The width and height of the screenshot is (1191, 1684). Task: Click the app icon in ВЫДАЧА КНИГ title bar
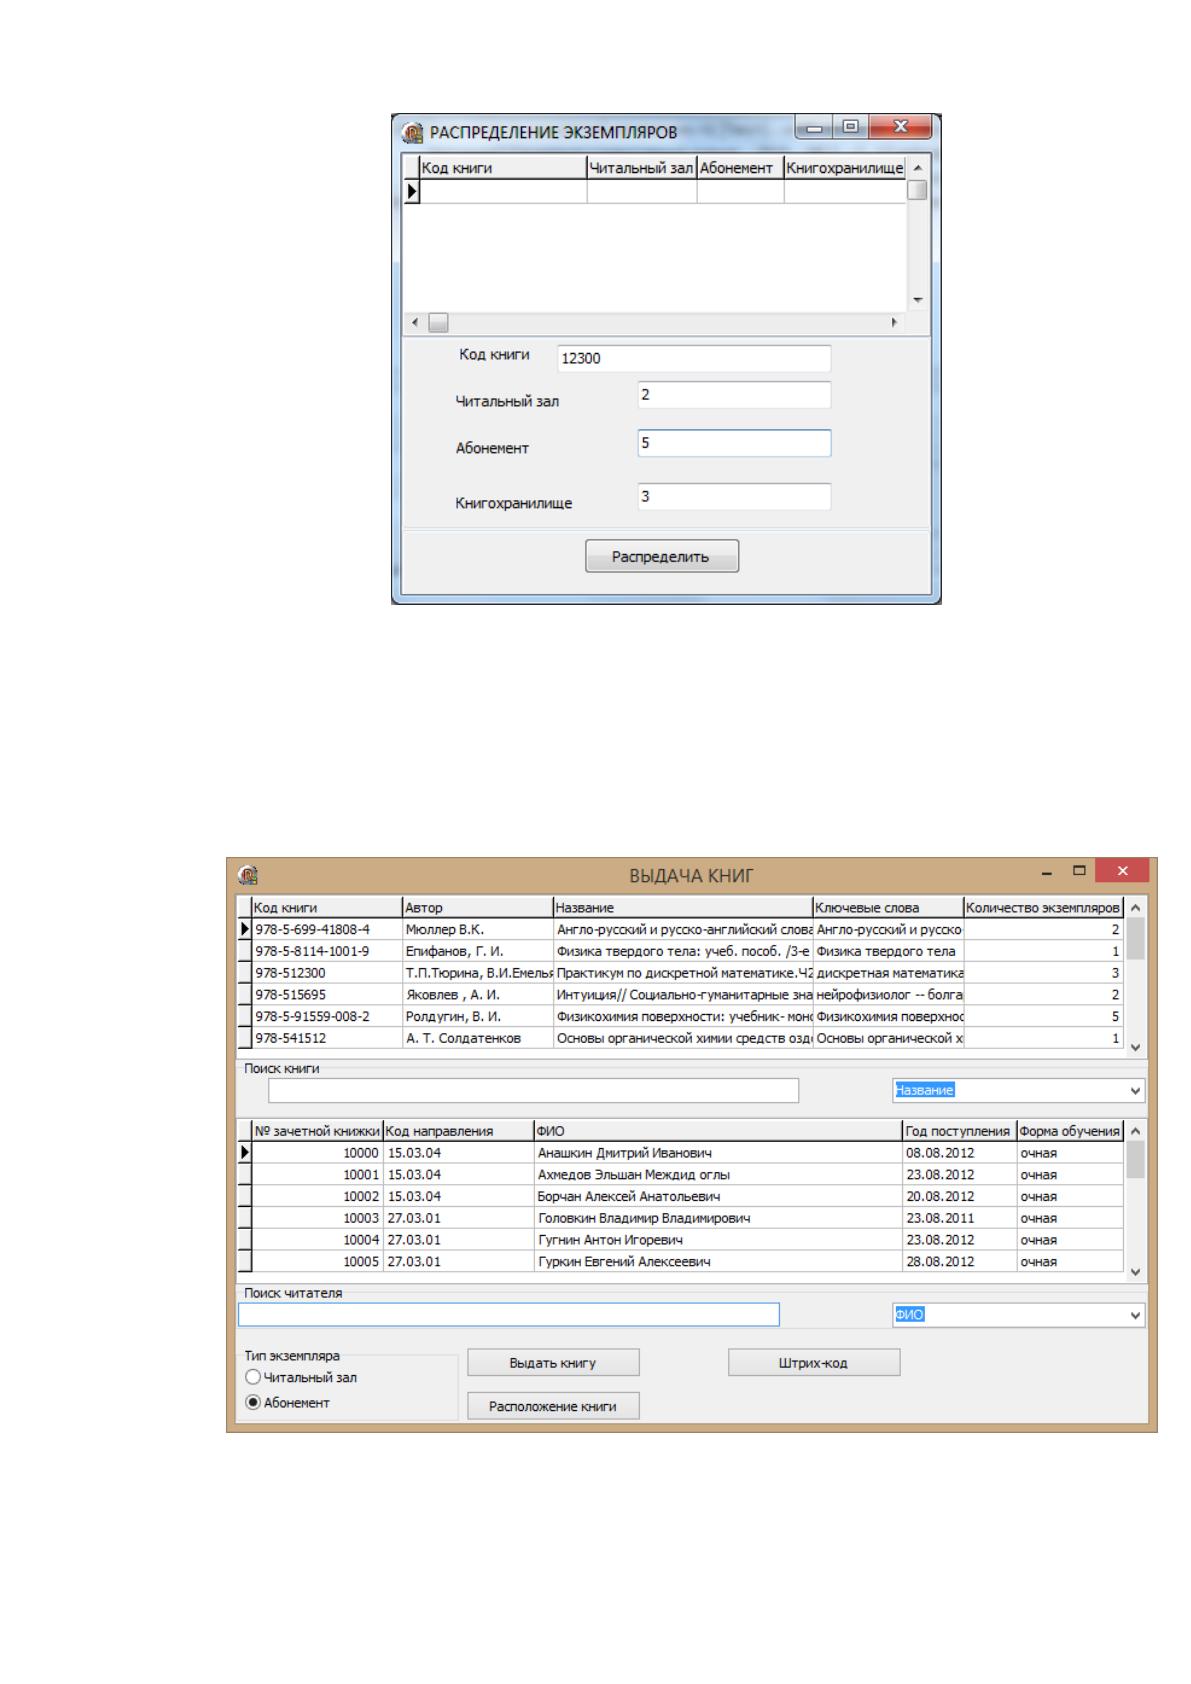[247, 875]
